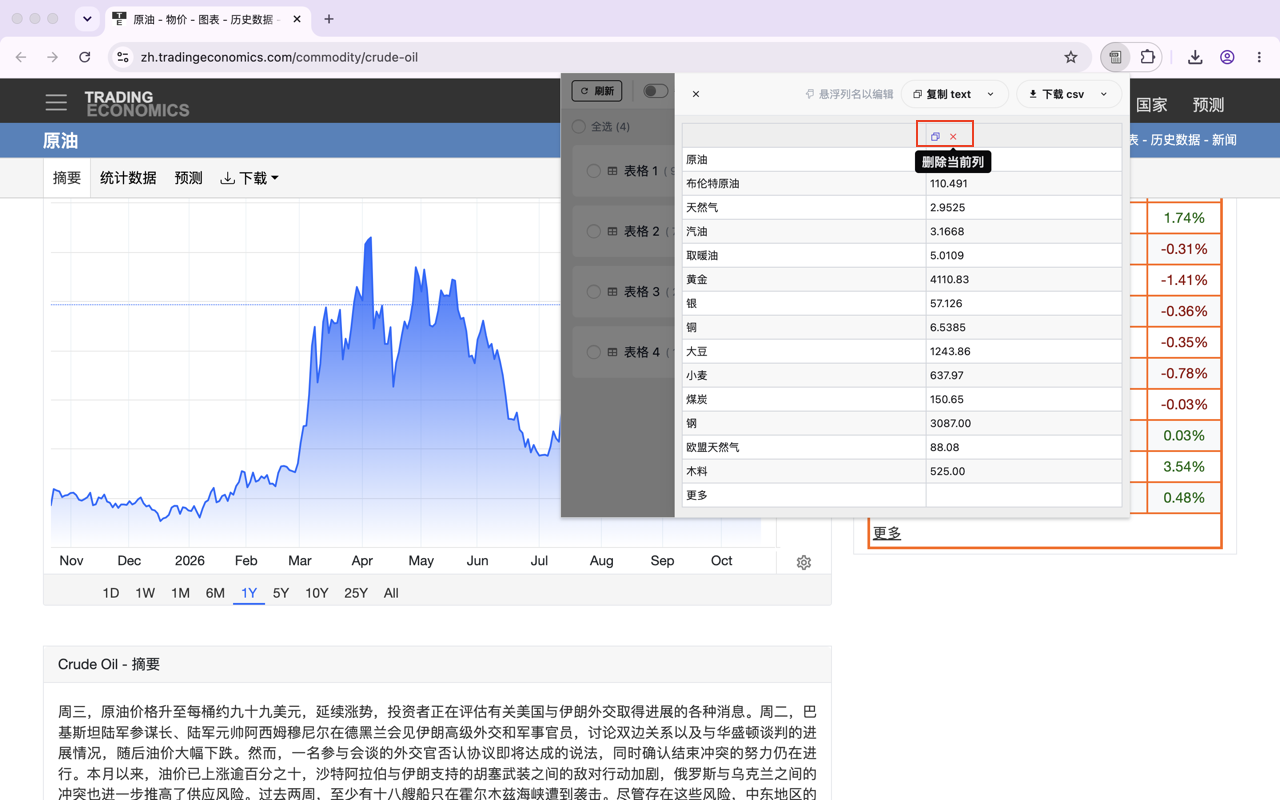Open the Trading Economics hamburger menu

point(56,103)
